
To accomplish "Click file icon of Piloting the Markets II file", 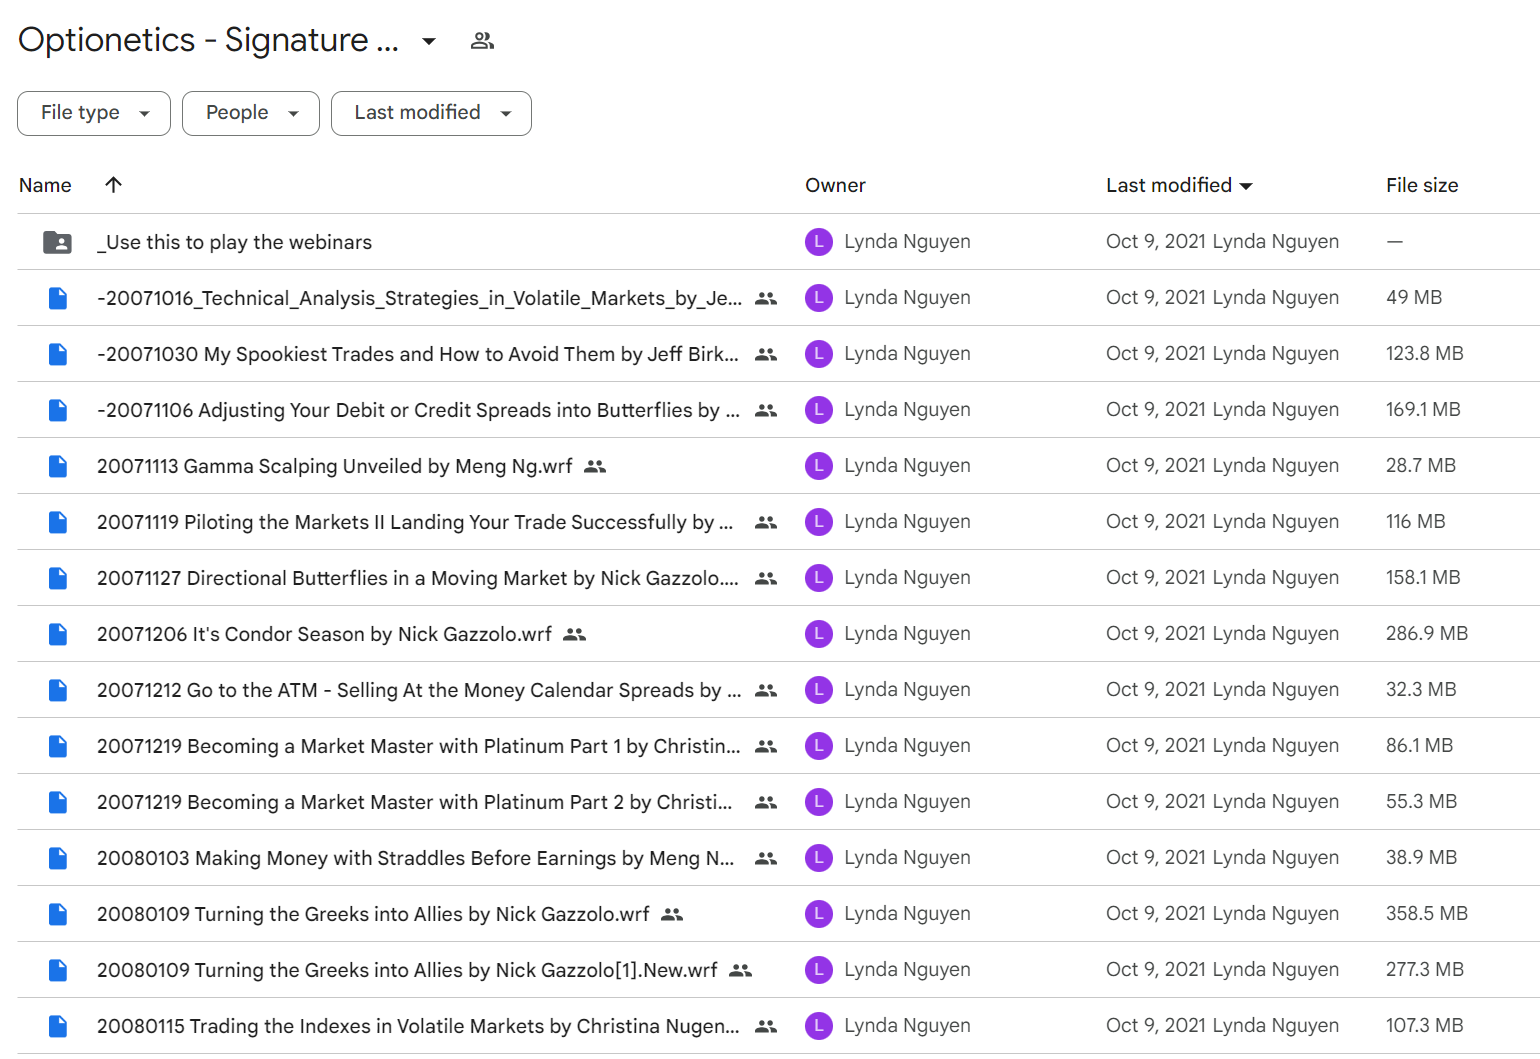I will click(x=58, y=522).
